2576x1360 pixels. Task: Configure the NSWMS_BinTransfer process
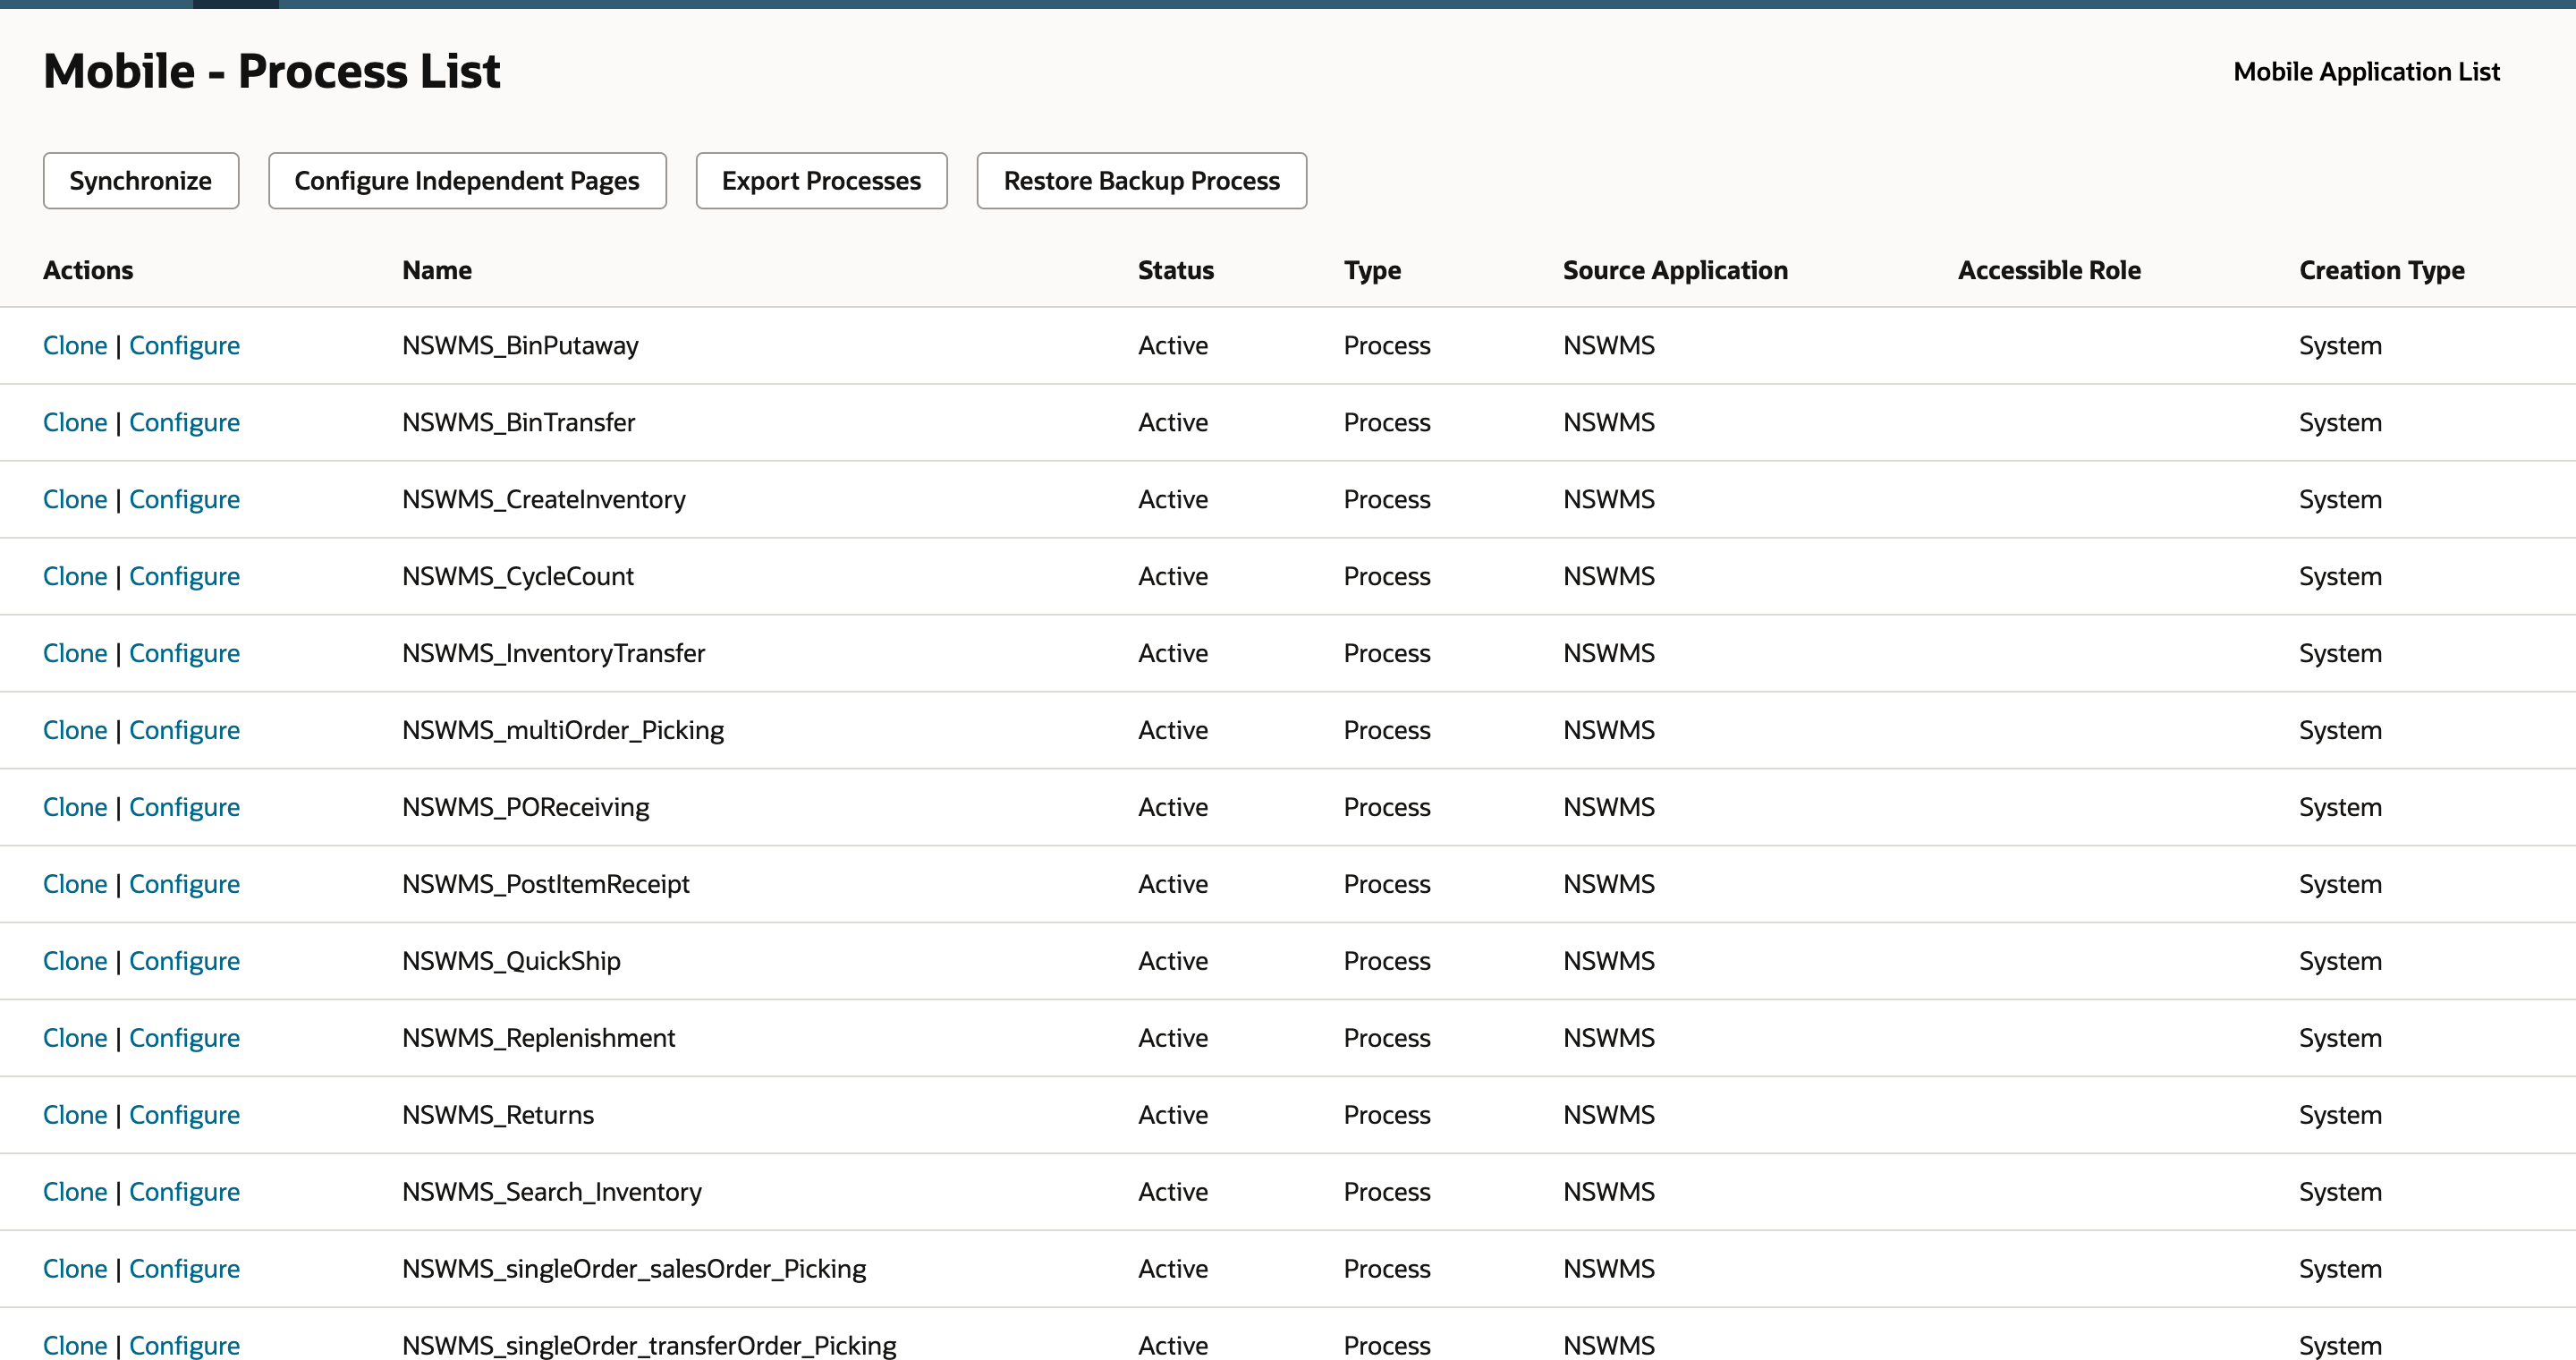pyautogui.click(x=184, y=422)
